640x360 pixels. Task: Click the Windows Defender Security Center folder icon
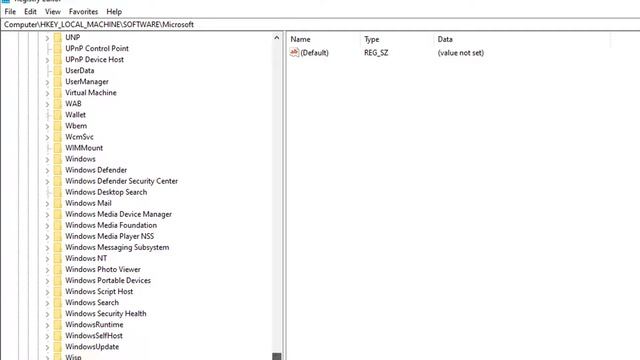click(x=58, y=181)
